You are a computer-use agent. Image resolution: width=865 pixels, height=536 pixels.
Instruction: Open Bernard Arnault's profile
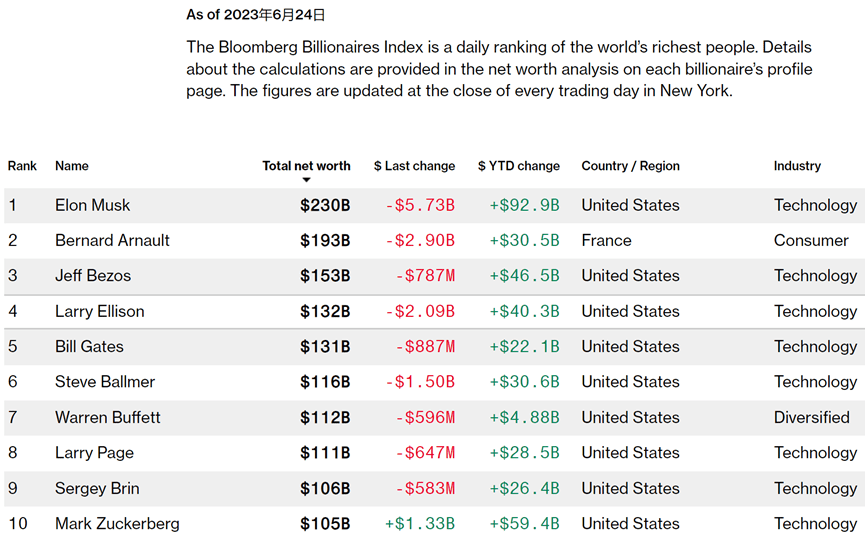(112, 240)
